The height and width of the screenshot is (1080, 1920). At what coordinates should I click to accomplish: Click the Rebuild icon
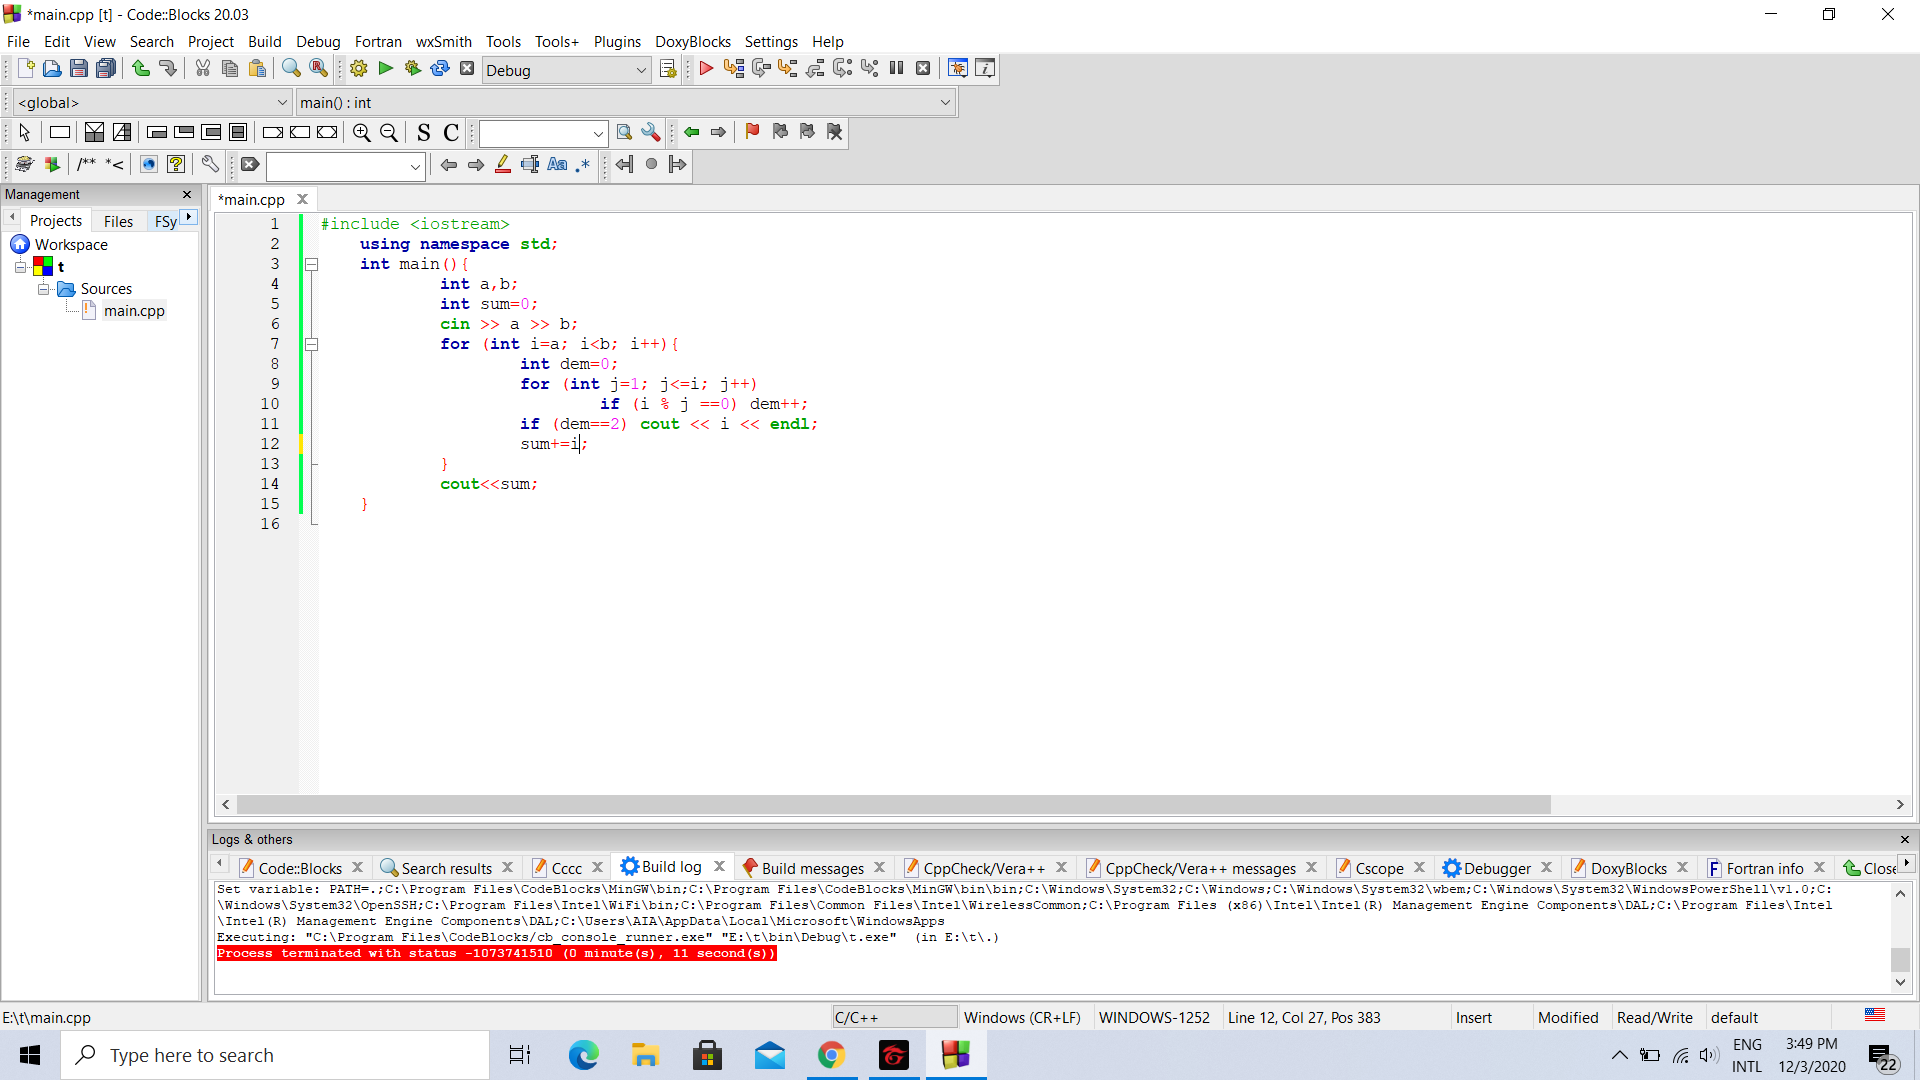pyautogui.click(x=439, y=69)
